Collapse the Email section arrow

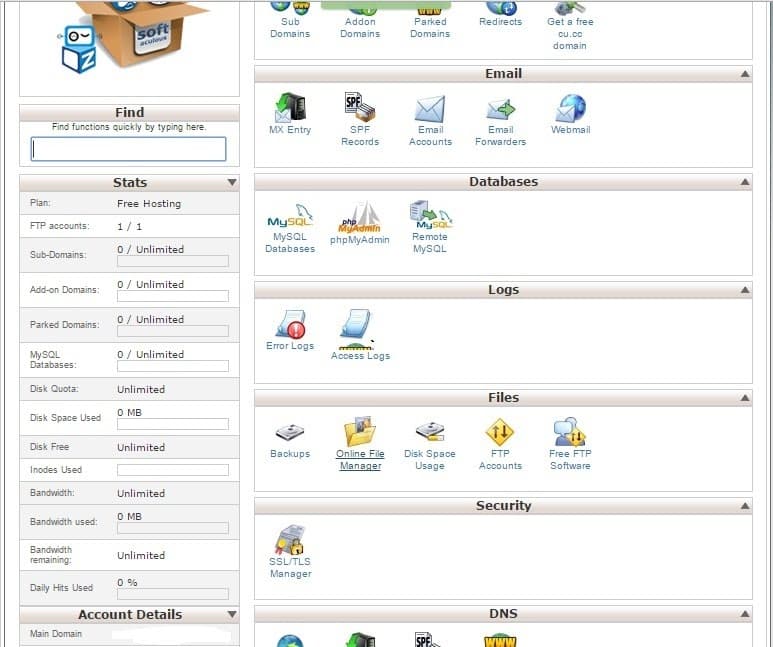tap(745, 74)
